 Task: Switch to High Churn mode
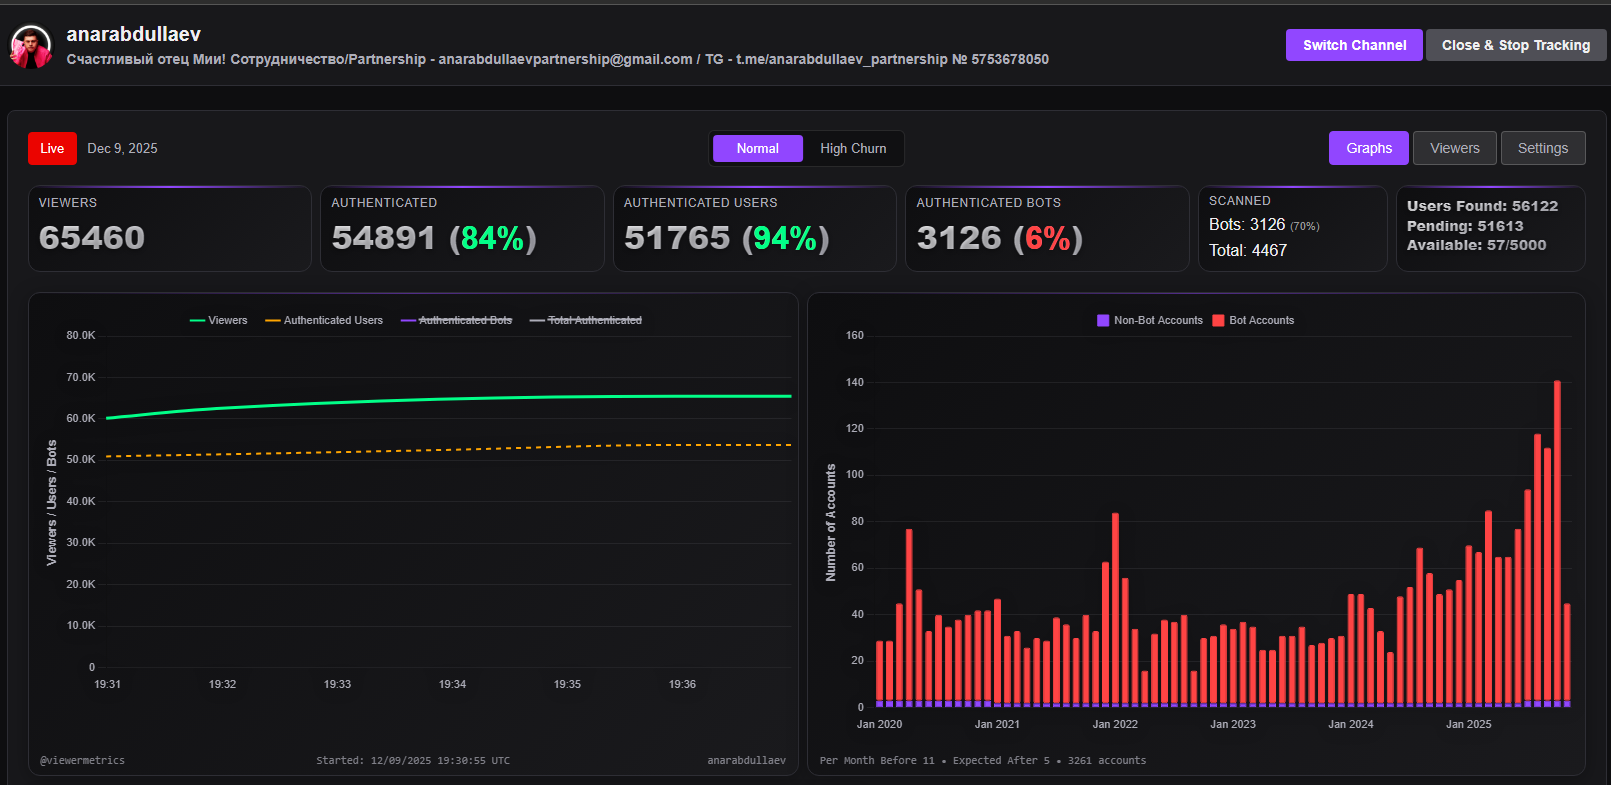point(853,148)
